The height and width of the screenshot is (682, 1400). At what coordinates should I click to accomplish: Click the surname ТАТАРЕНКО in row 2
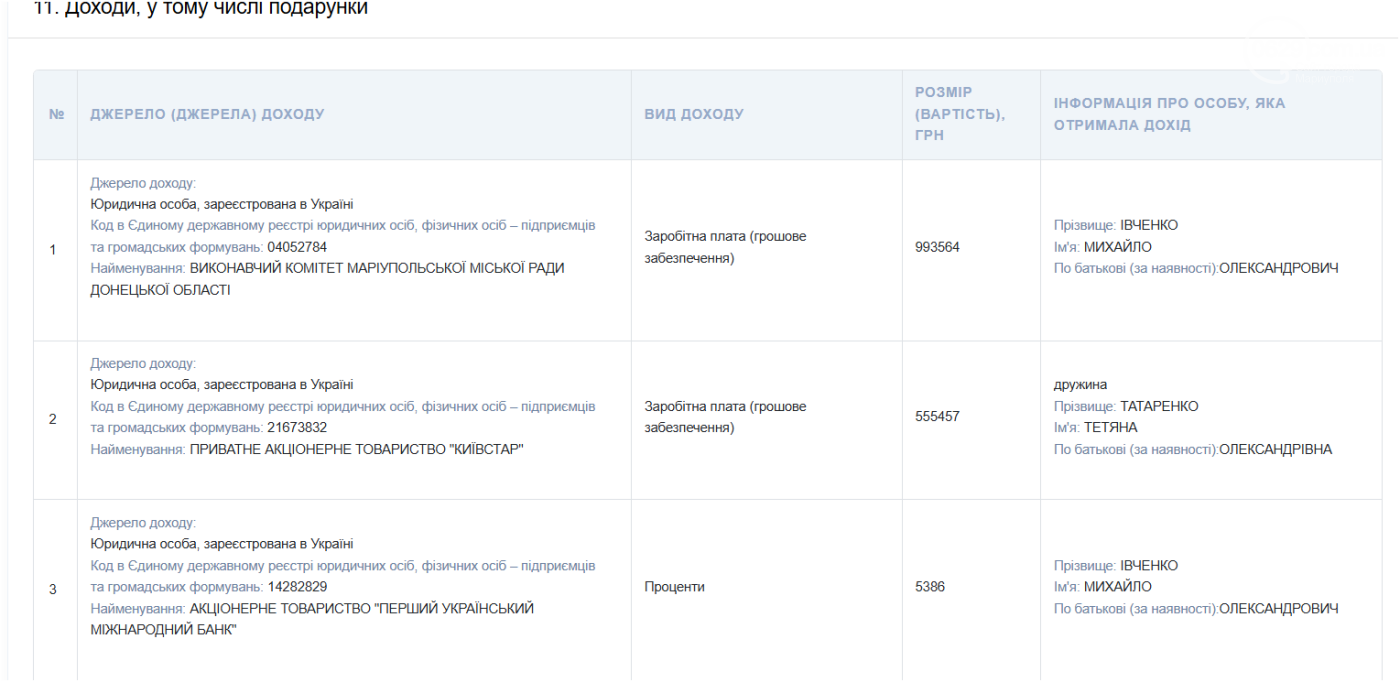tap(1158, 406)
